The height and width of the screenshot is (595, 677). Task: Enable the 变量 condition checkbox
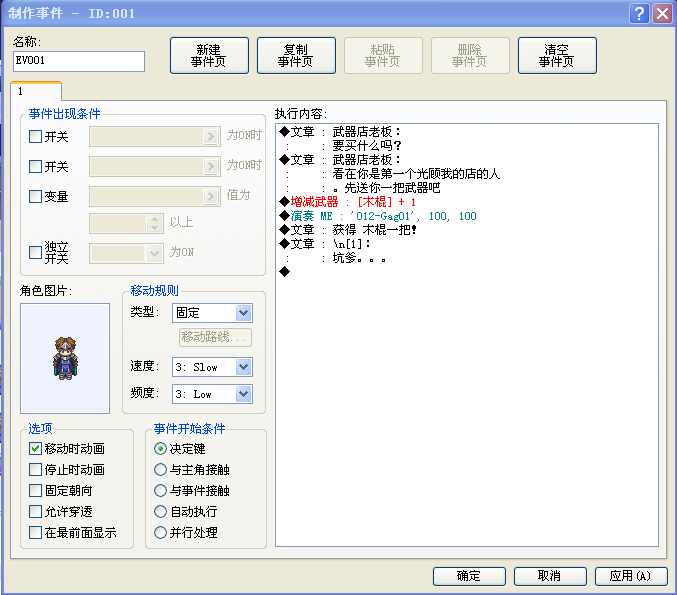tap(35, 196)
